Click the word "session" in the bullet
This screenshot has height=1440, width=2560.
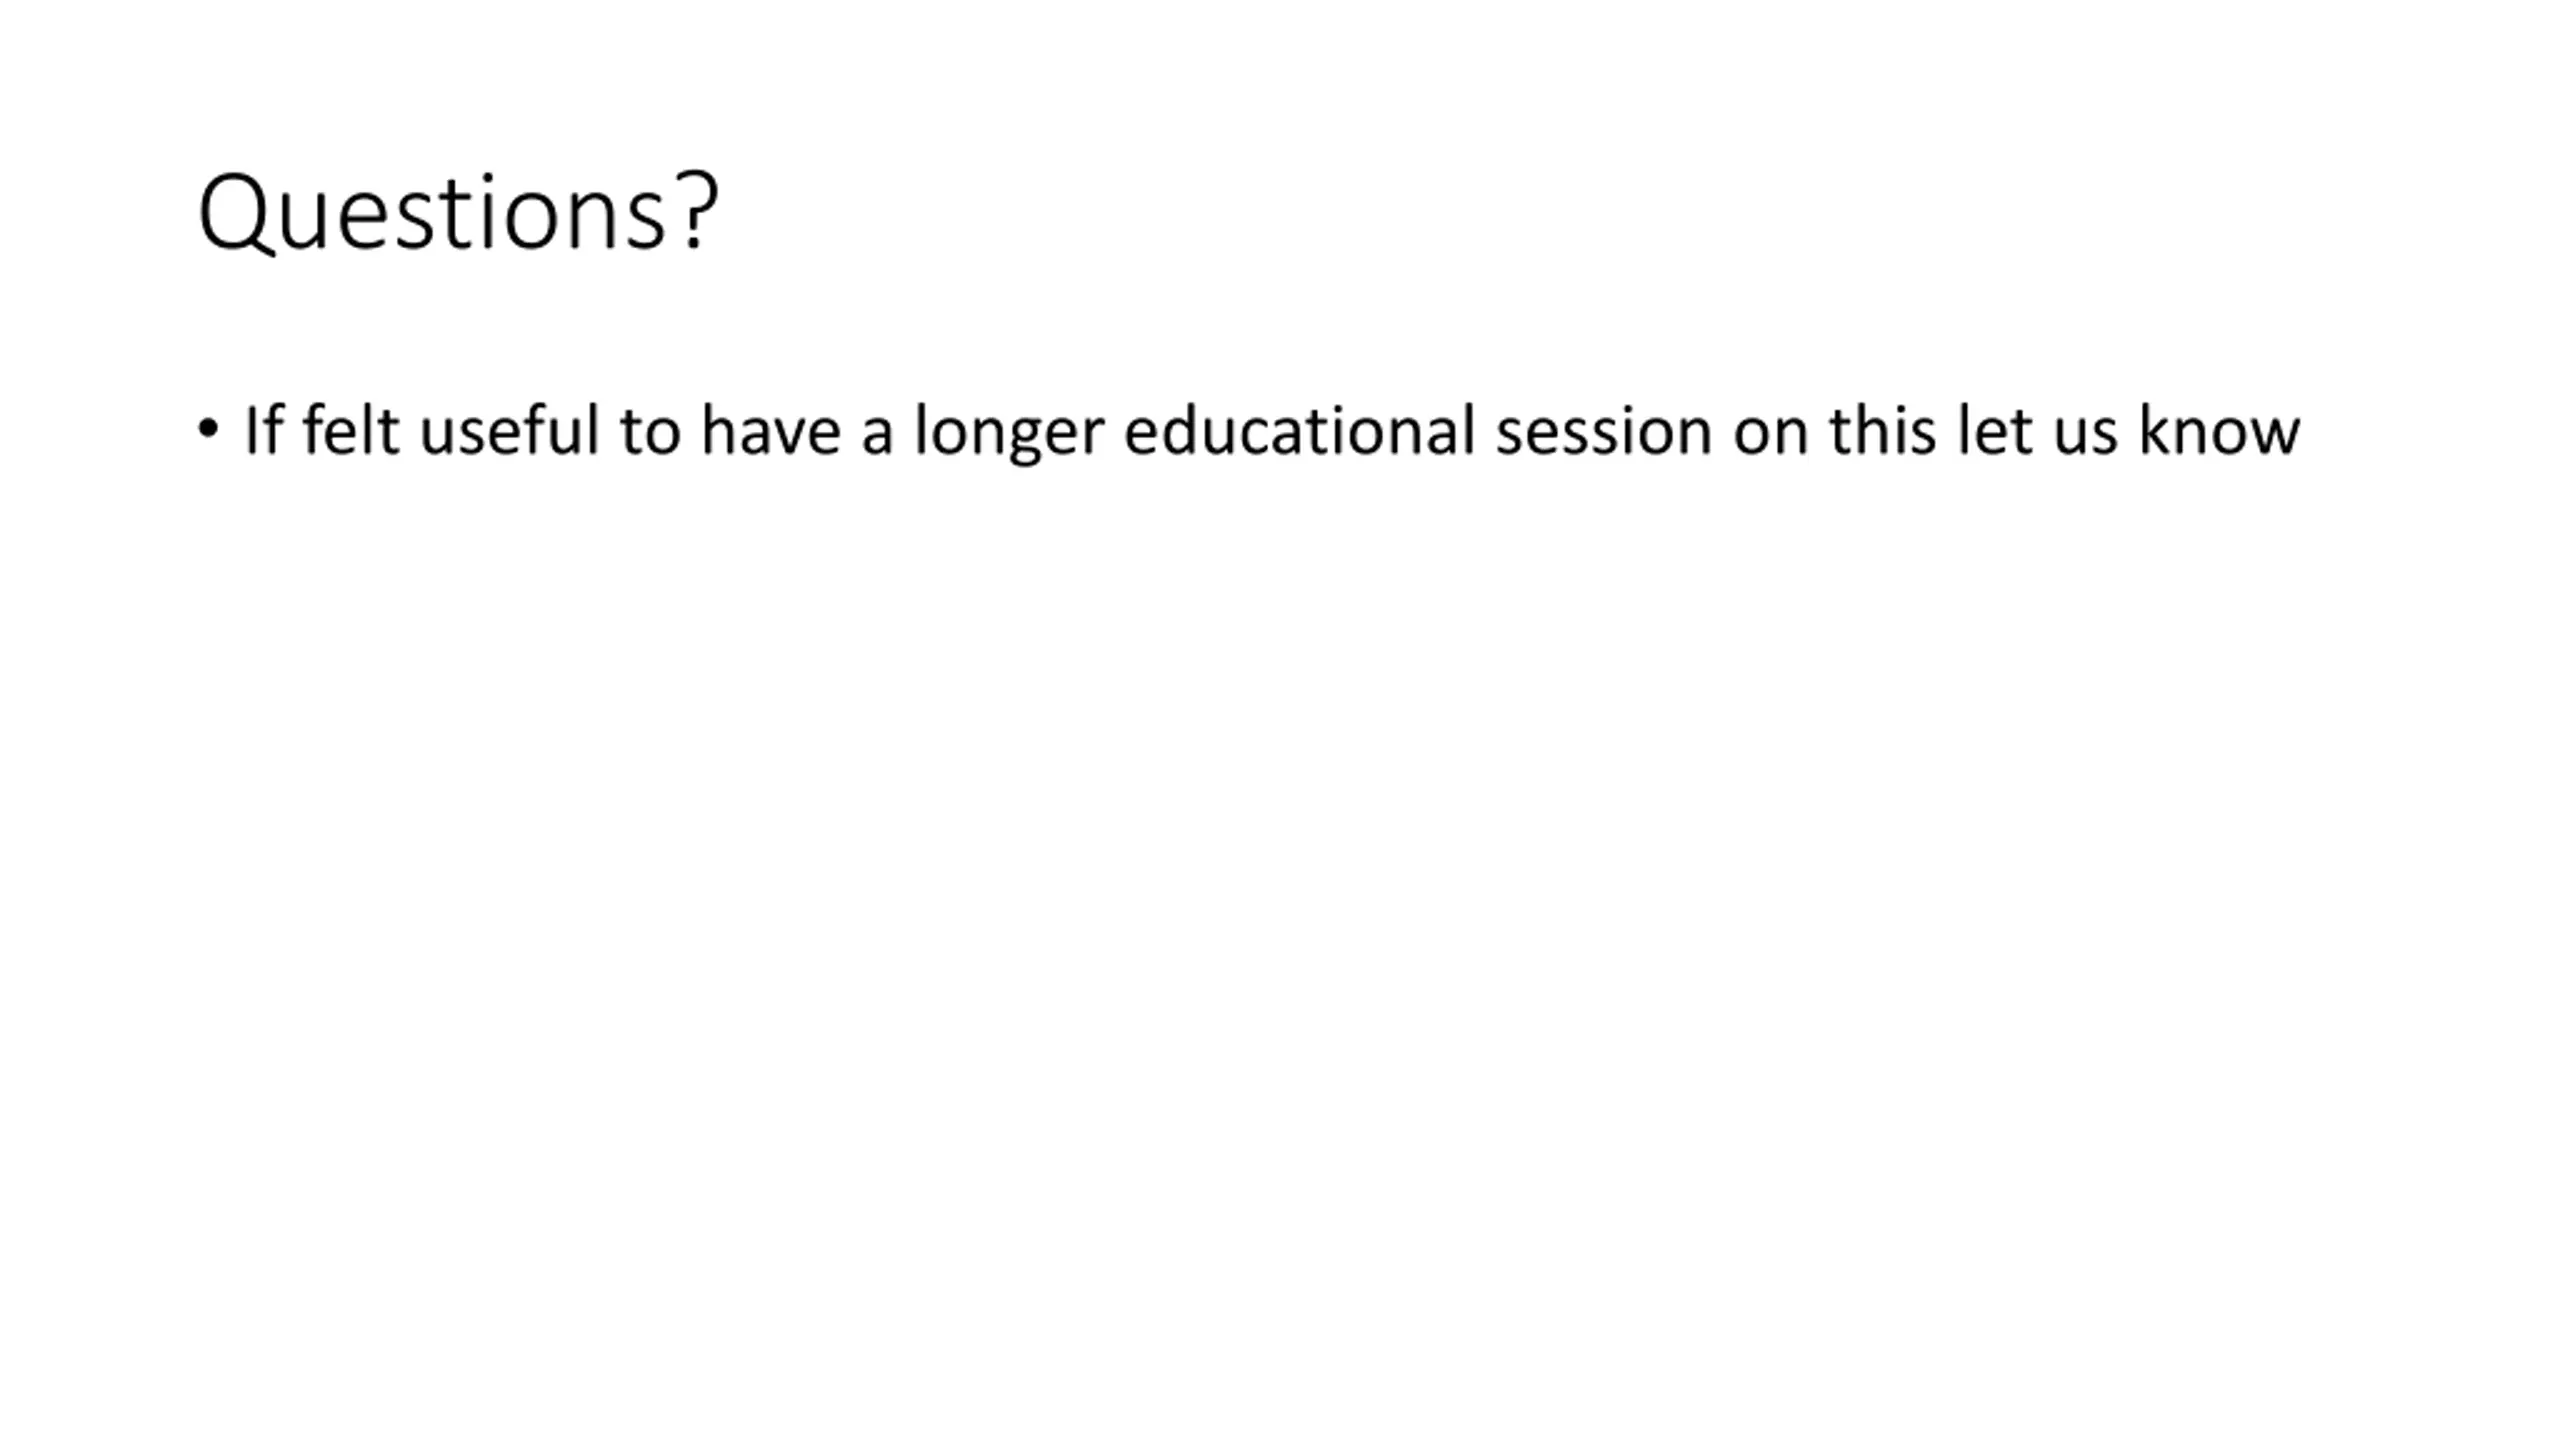coord(1603,432)
